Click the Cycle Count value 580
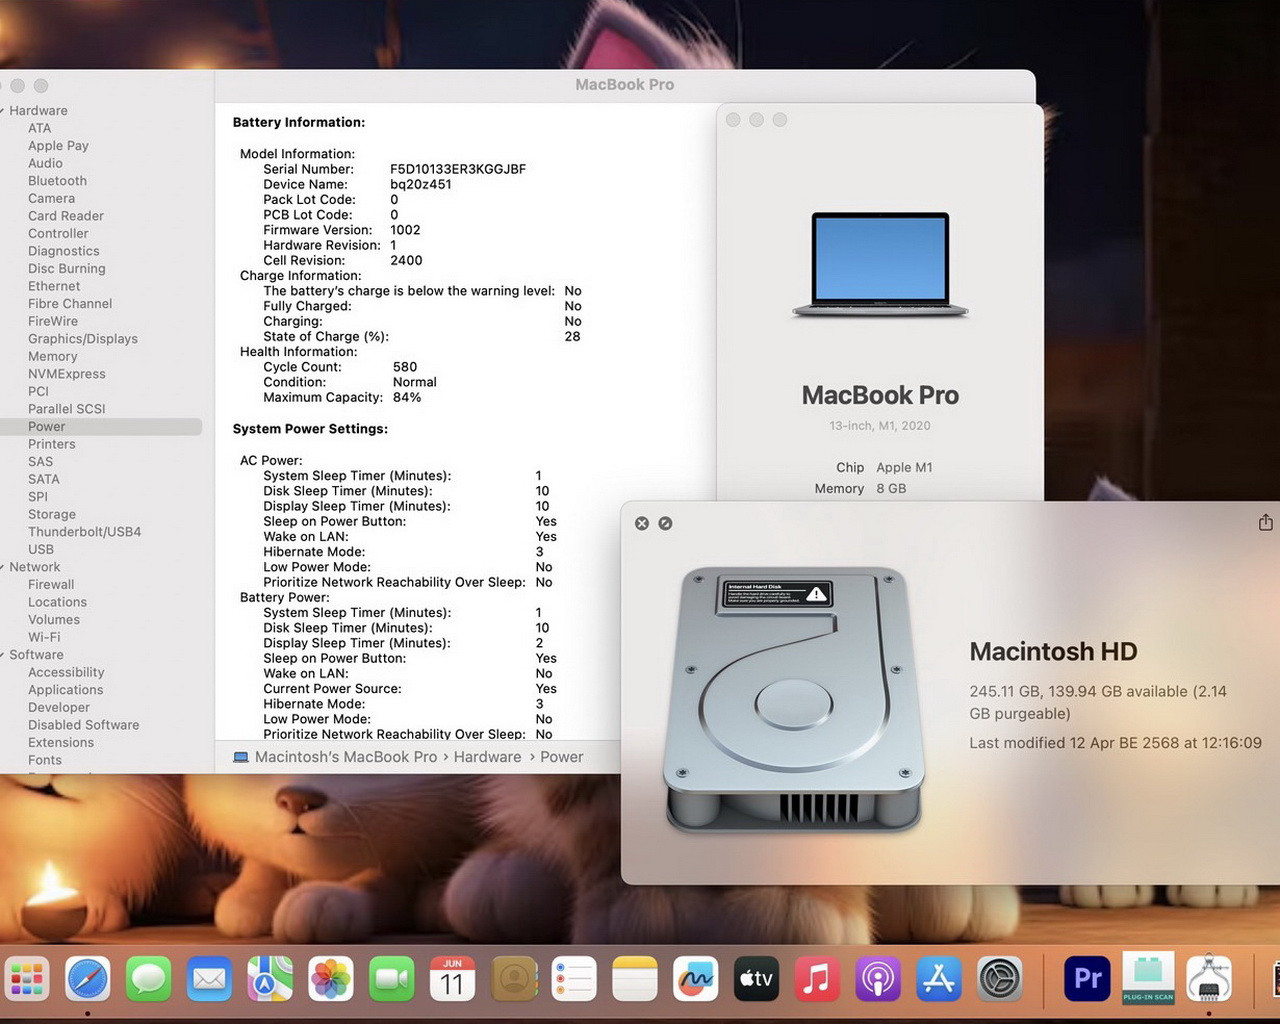Image resolution: width=1280 pixels, height=1024 pixels. (405, 367)
